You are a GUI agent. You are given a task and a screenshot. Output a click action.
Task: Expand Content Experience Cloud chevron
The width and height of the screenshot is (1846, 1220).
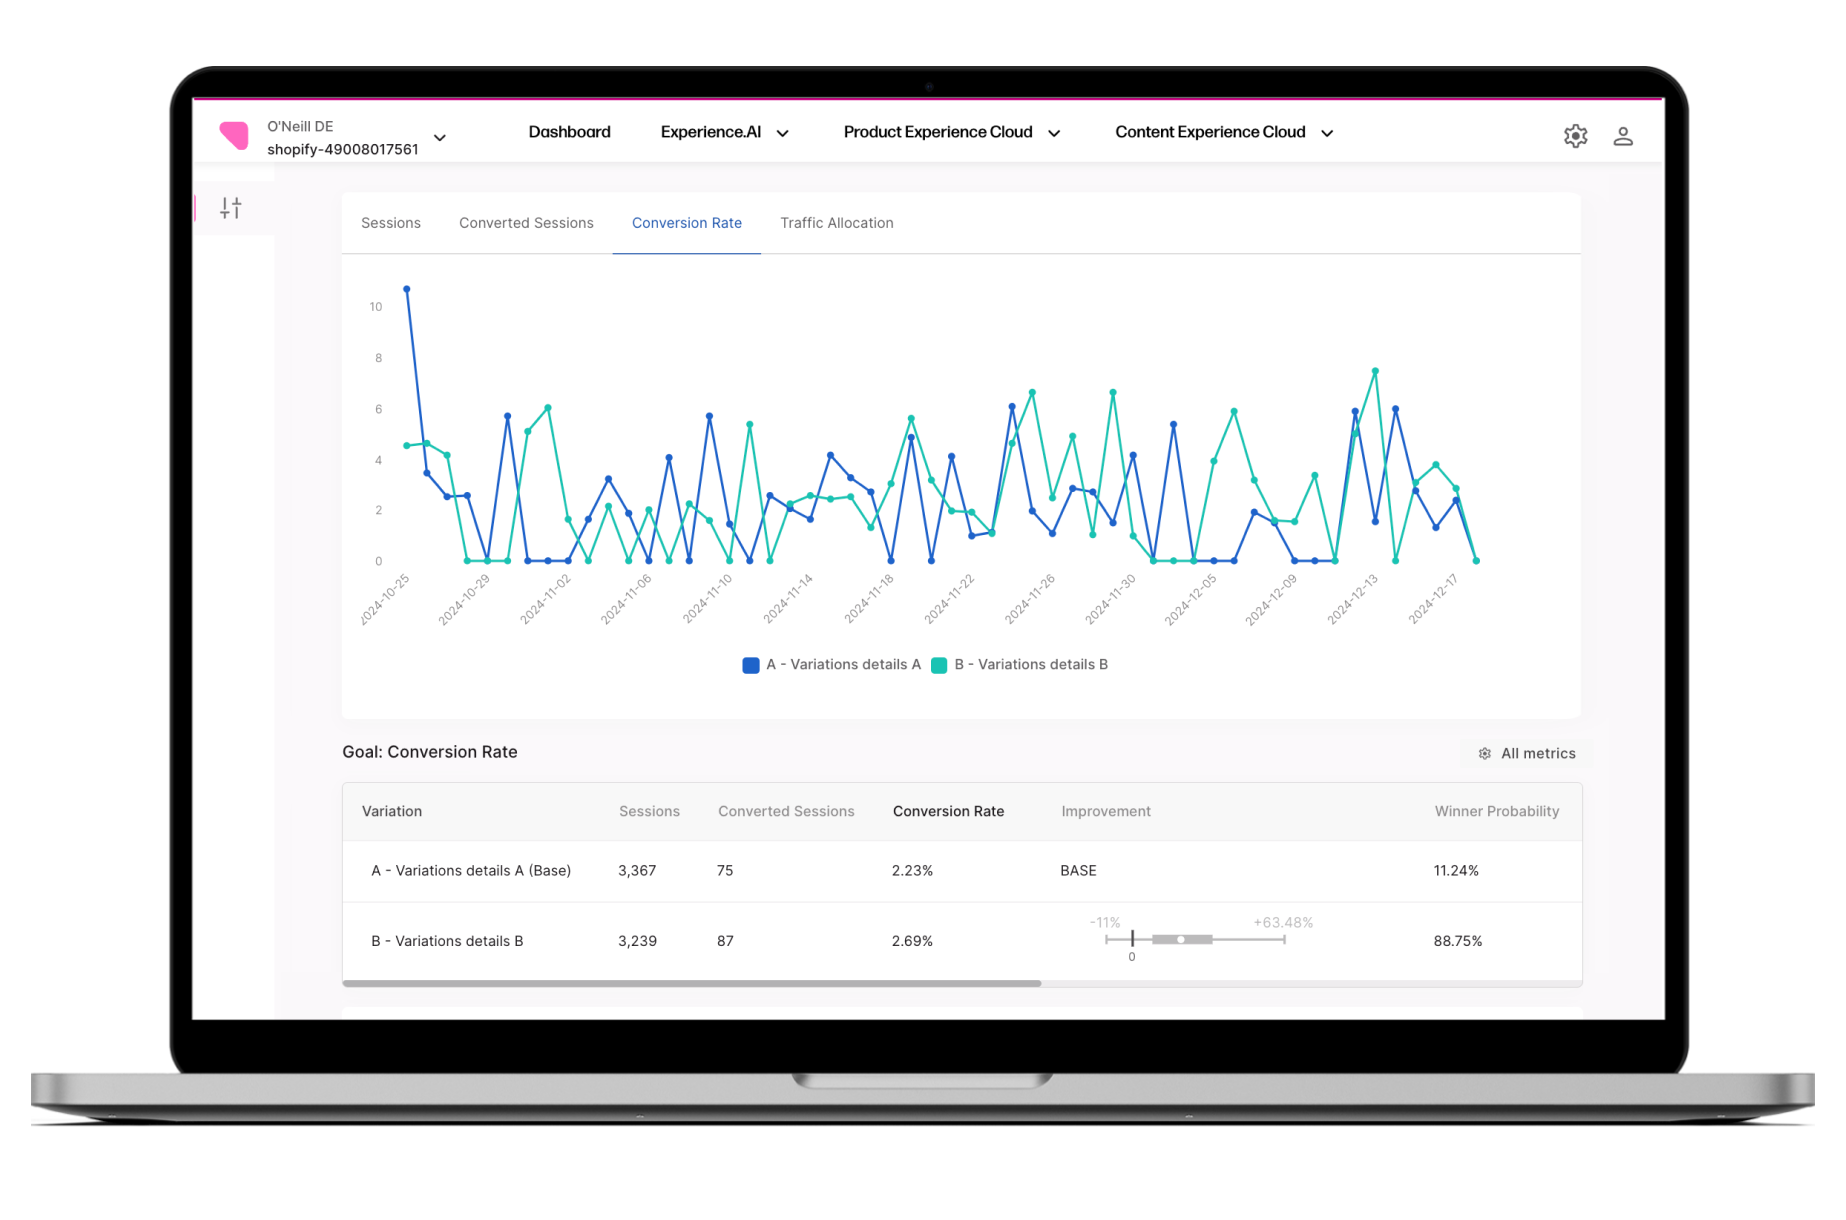tap(1327, 133)
